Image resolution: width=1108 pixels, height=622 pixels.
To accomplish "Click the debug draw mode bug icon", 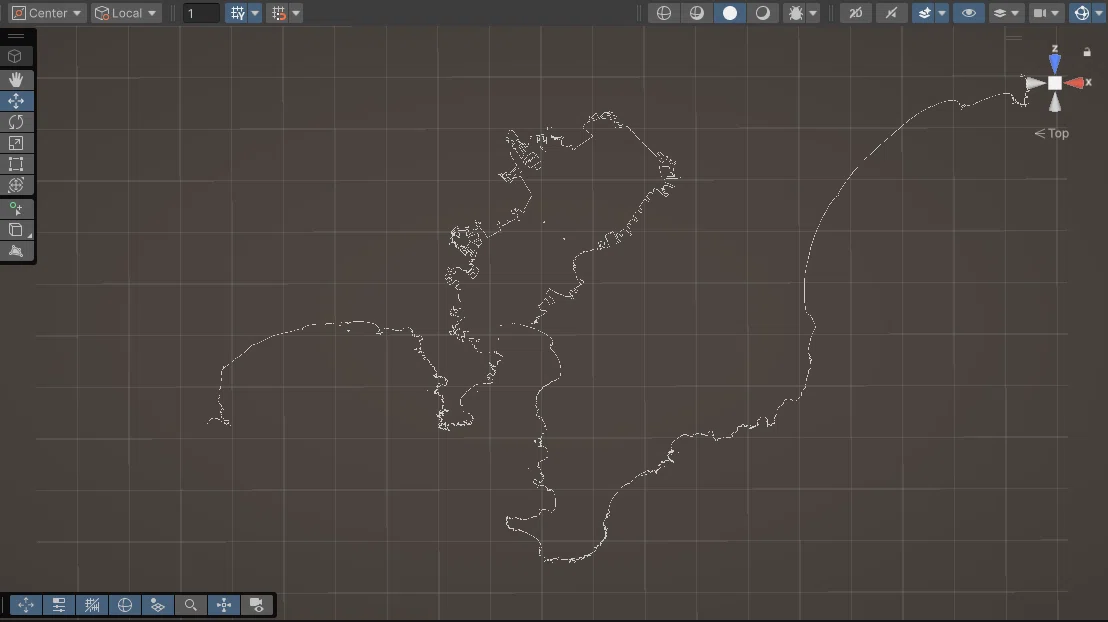I will point(796,13).
